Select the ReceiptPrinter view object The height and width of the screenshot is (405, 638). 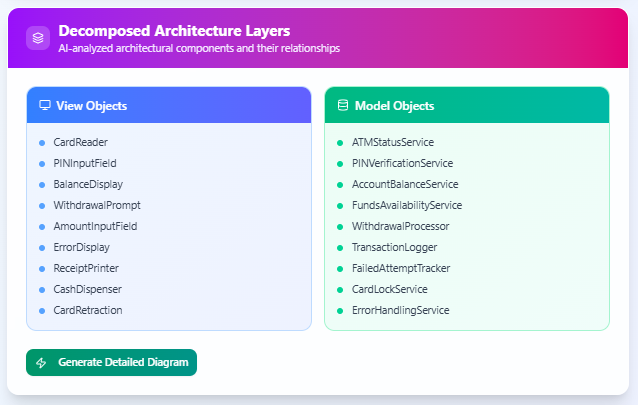[x=88, y=268]
